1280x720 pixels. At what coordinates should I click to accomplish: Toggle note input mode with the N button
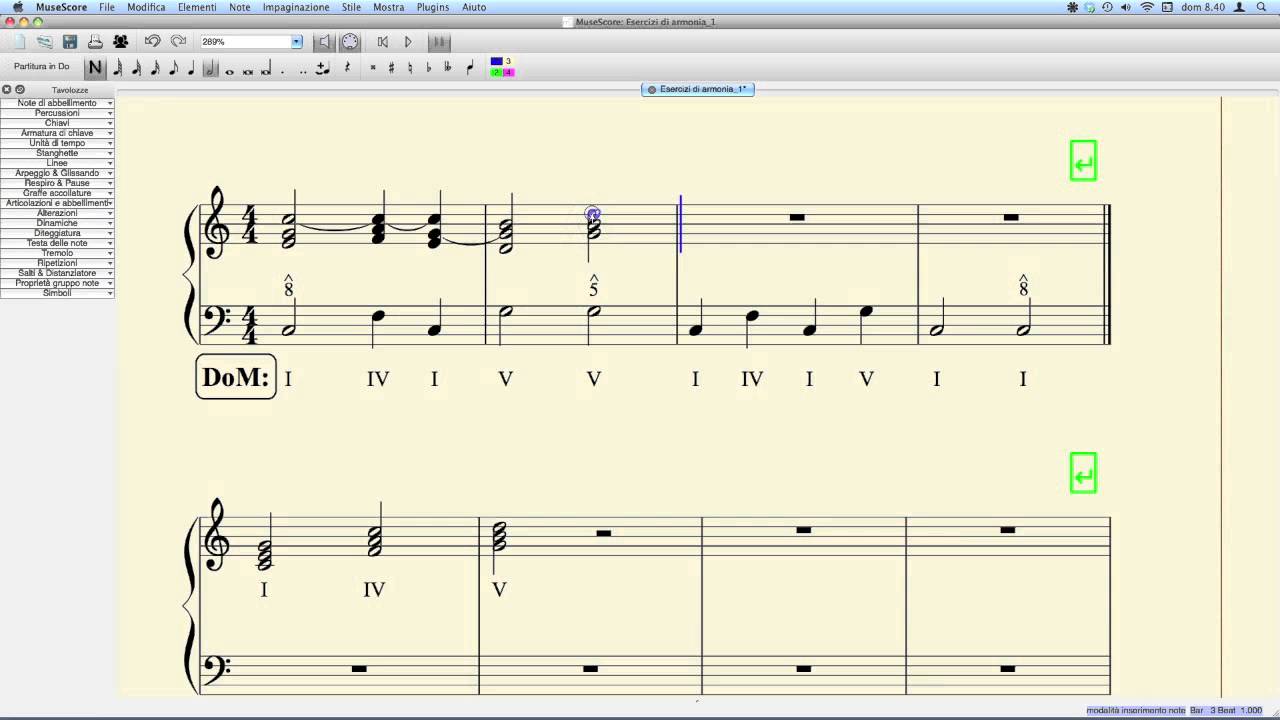click(95, 68)
